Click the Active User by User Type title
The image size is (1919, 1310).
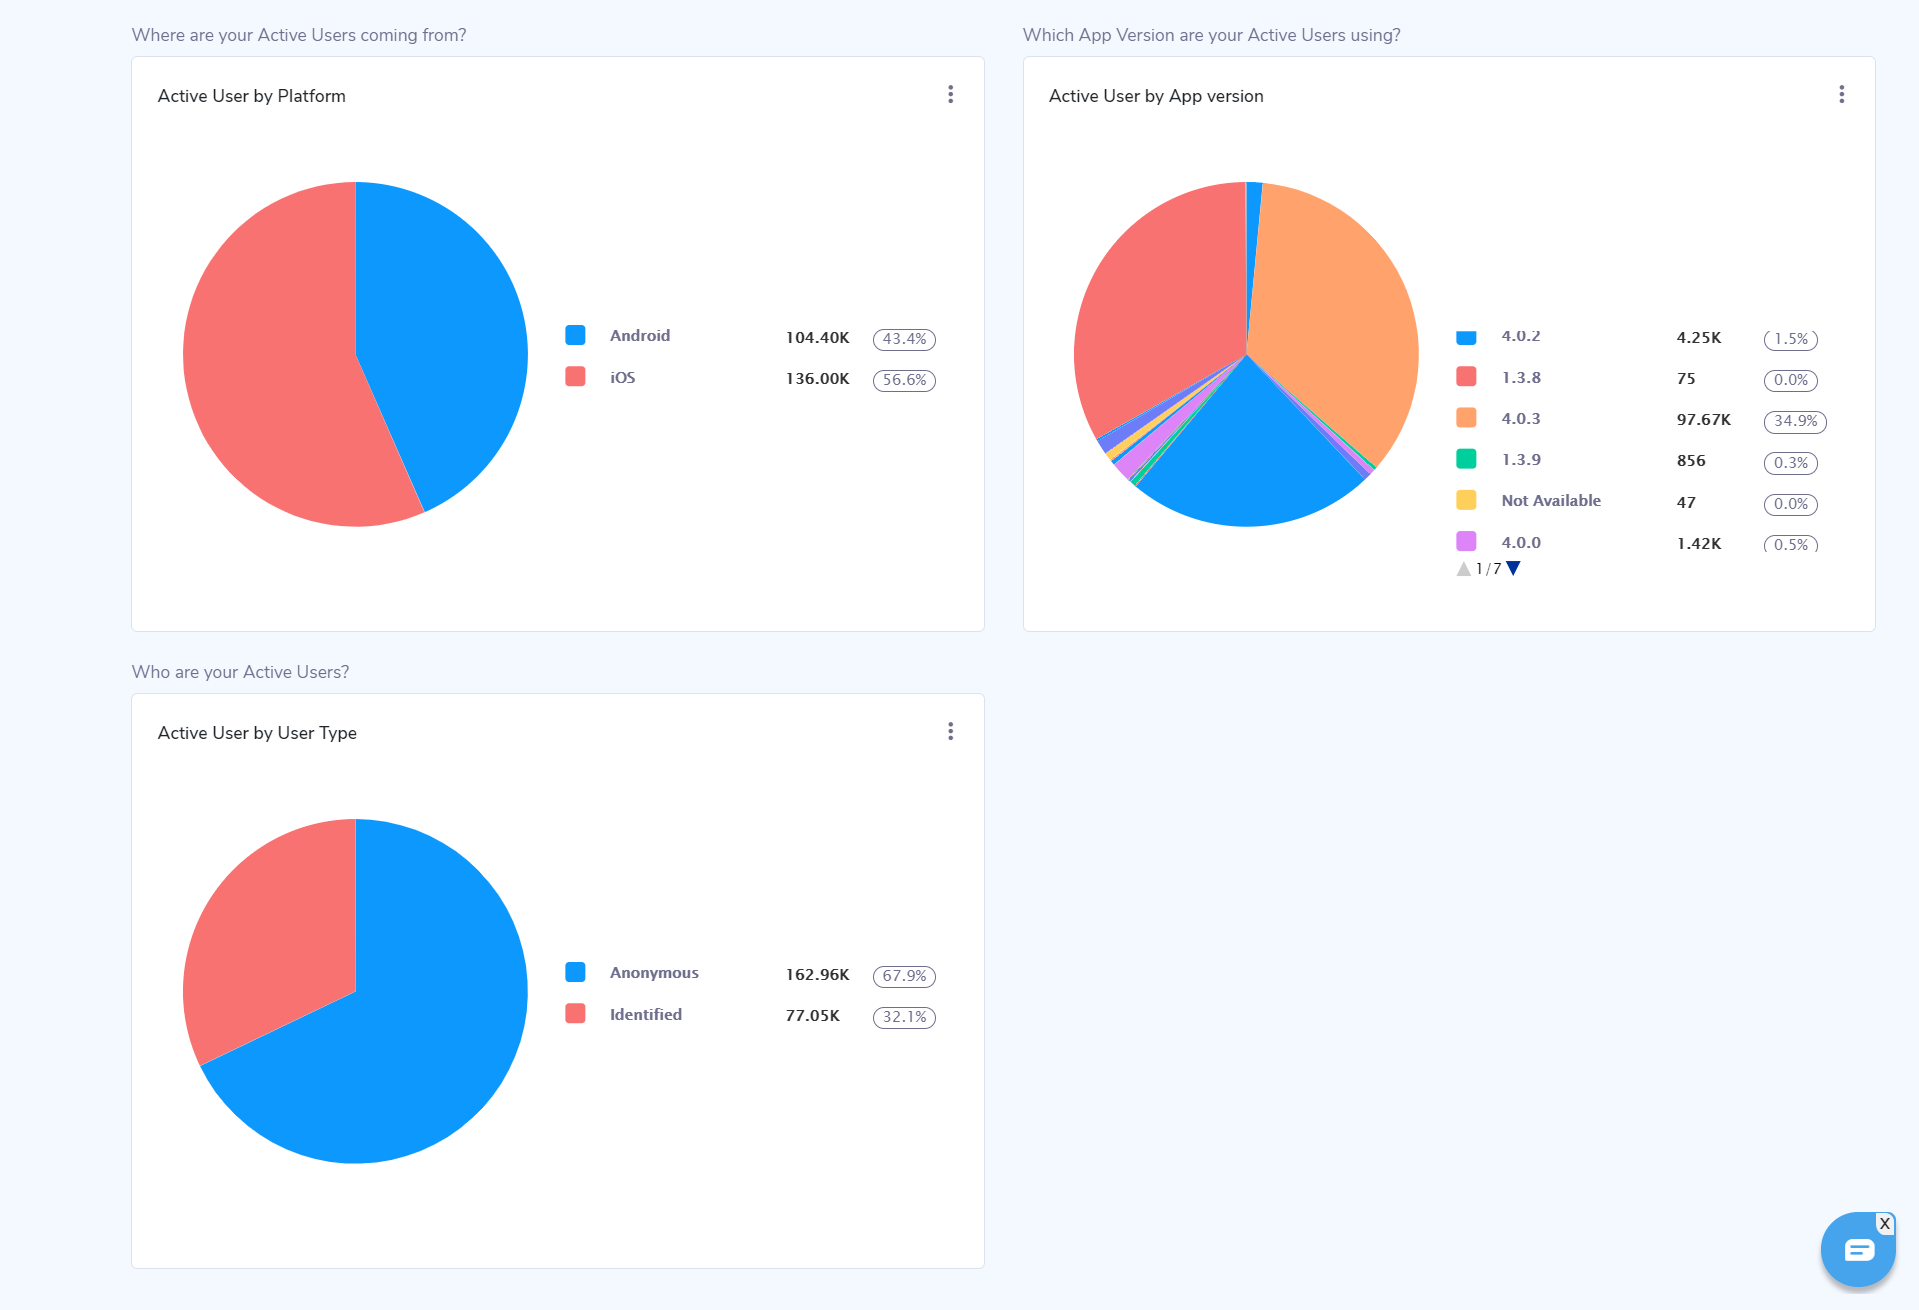click(257, 733)
